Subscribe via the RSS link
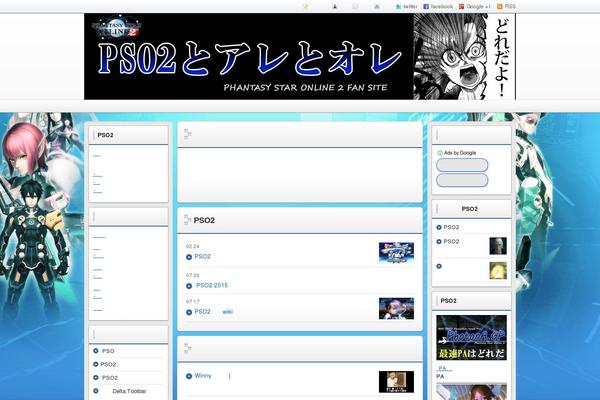 tap(506, 7)
